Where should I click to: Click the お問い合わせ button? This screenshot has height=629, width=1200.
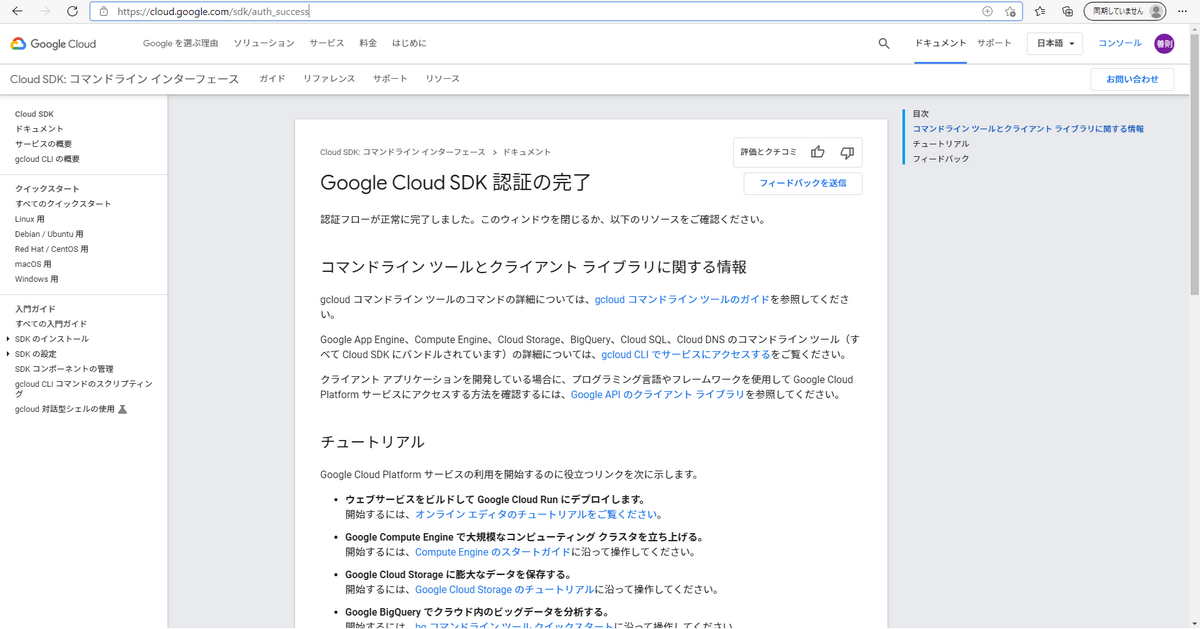coord(1132,79)
